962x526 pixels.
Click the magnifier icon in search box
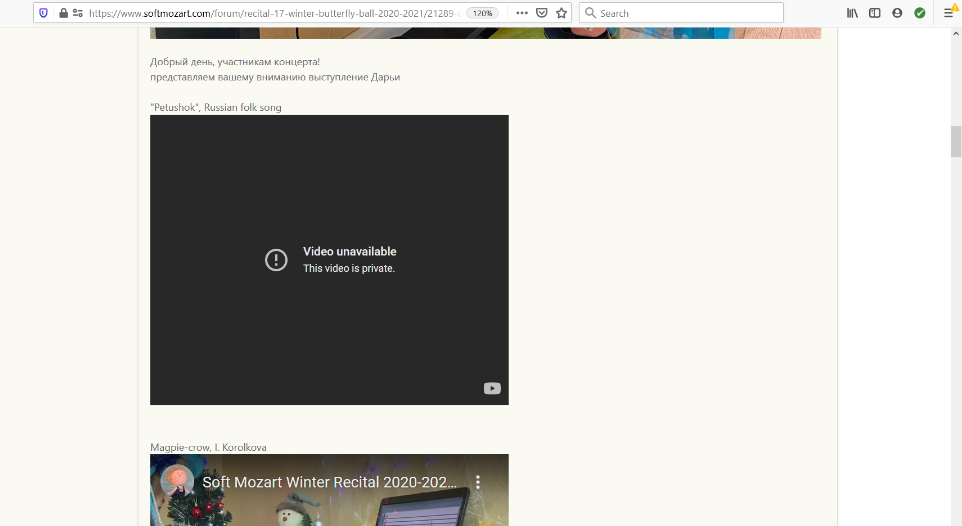coord(590,13)
